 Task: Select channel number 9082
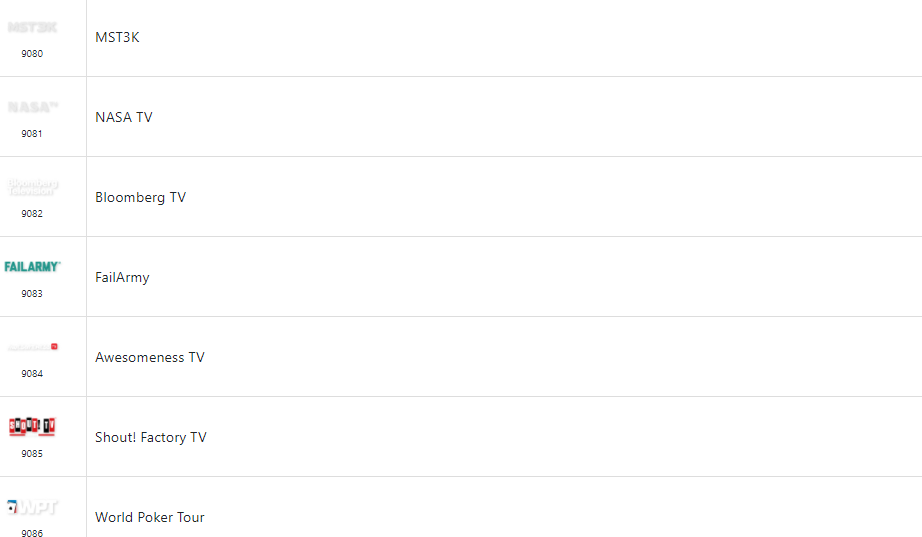[32, 214]
